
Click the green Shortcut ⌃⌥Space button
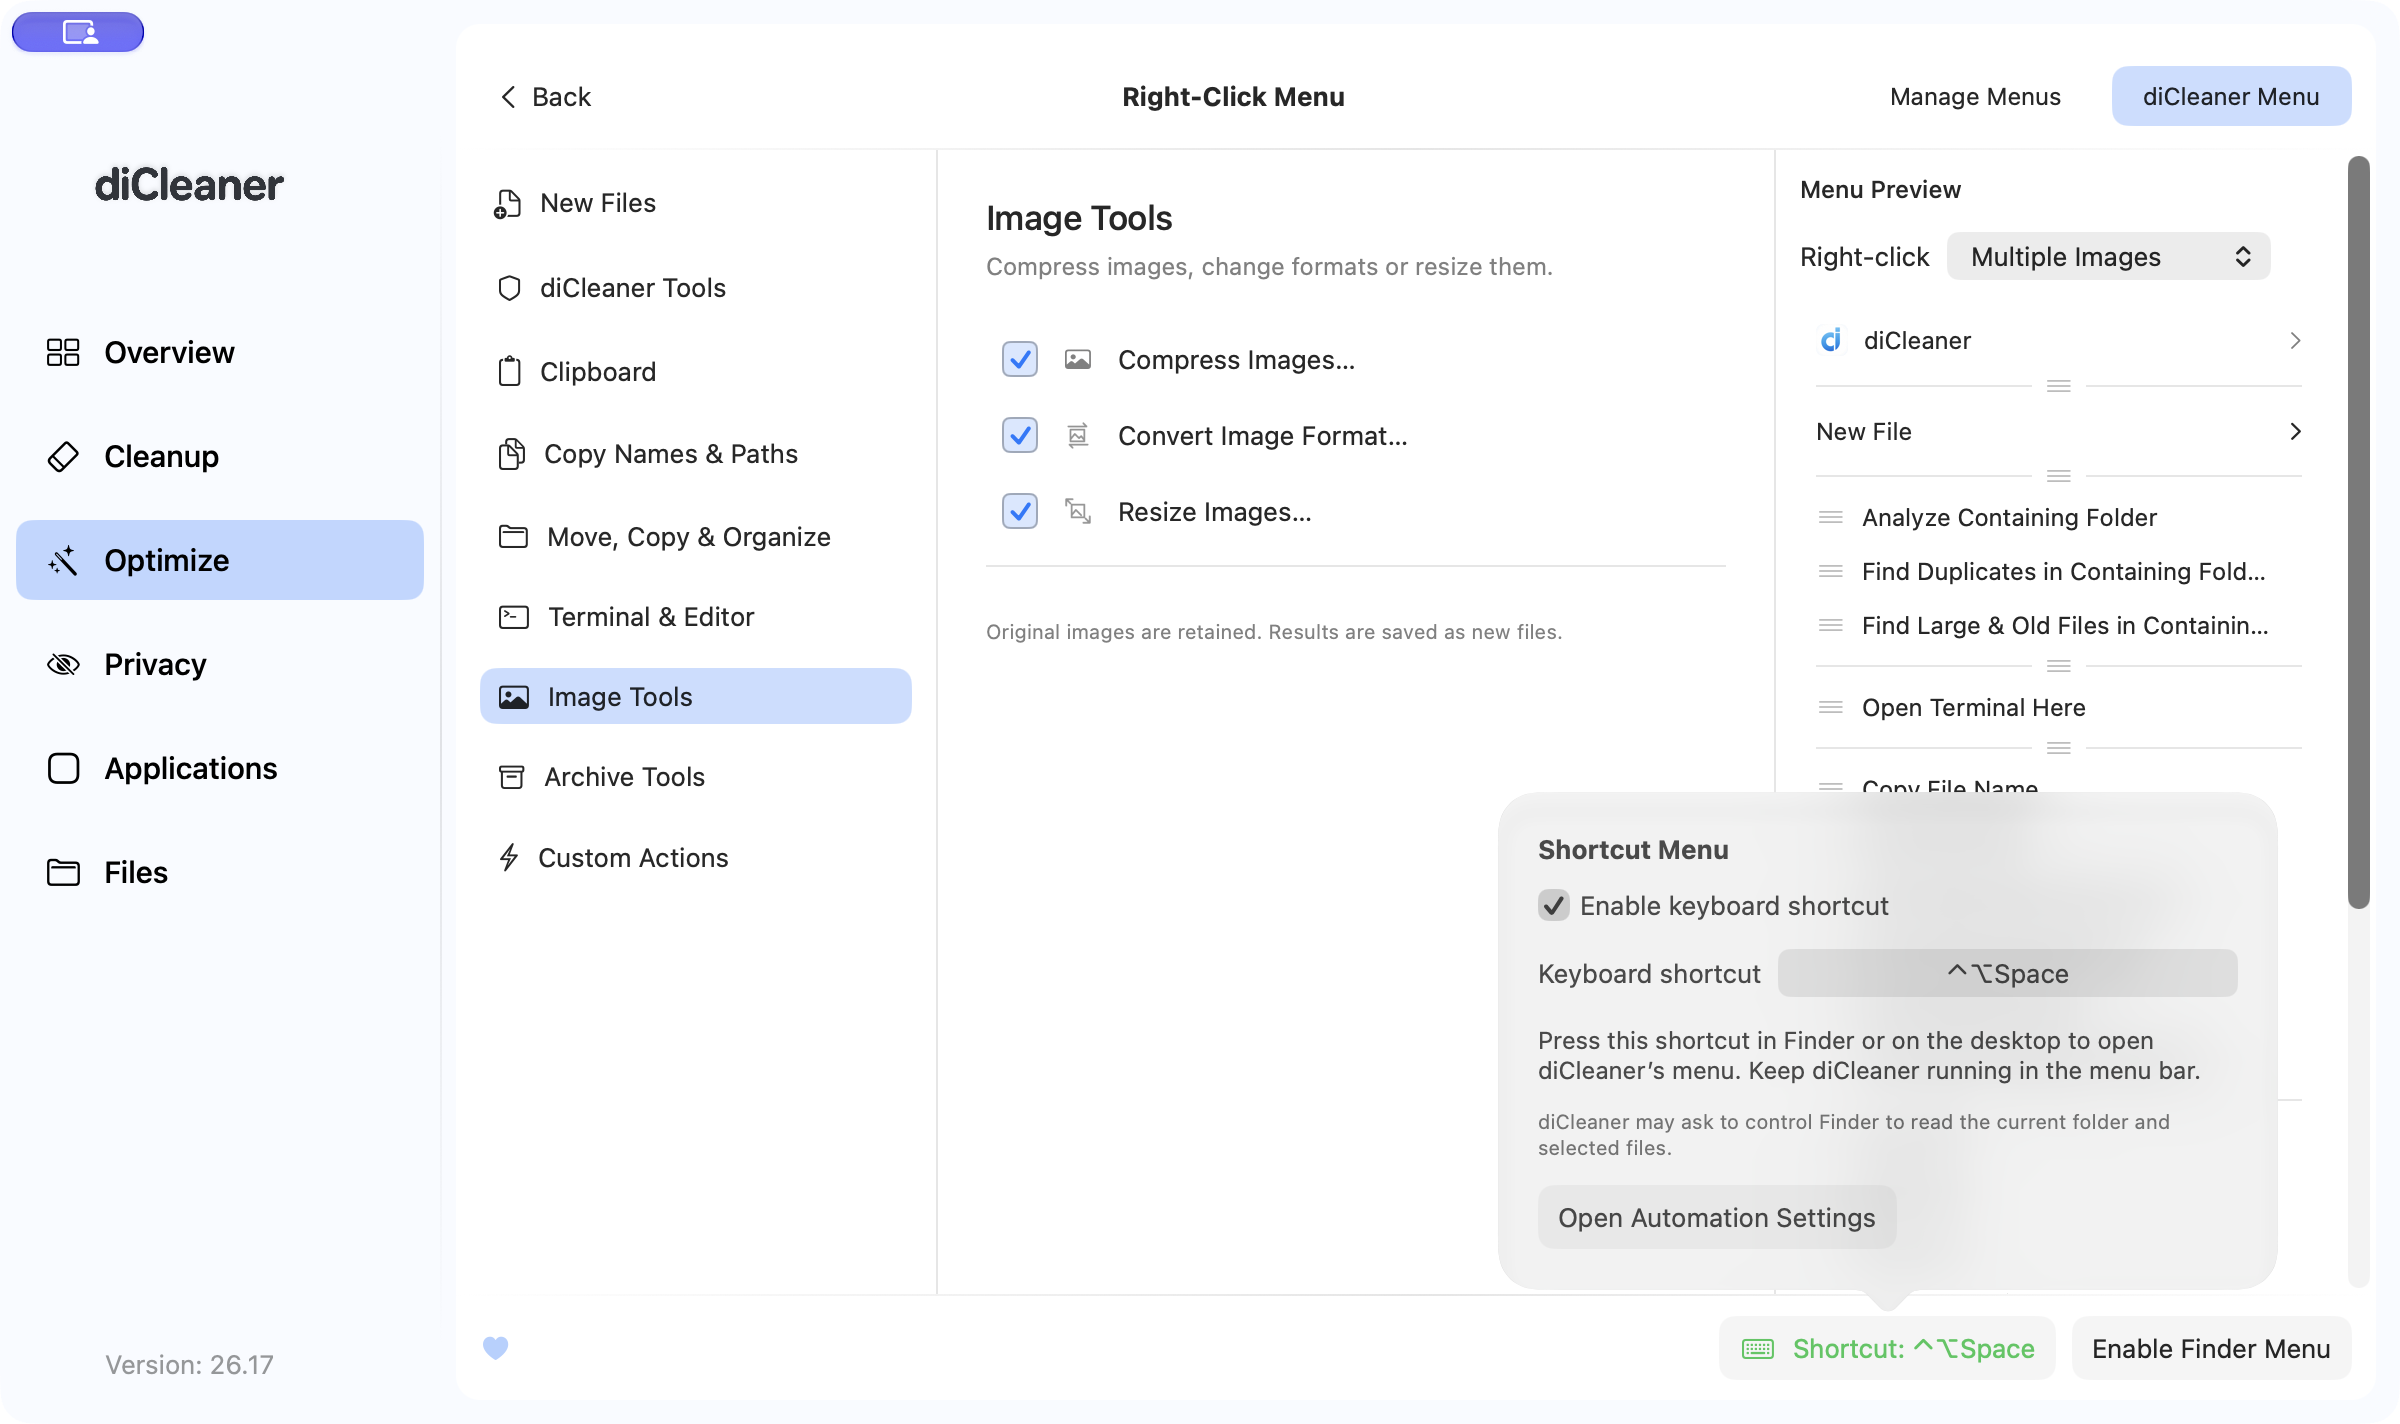tap(1887, 1349)
